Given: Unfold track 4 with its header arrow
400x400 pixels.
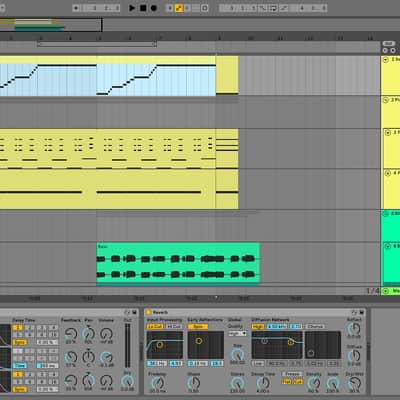Looking at the screenshot, I should [x=388, y=173].
